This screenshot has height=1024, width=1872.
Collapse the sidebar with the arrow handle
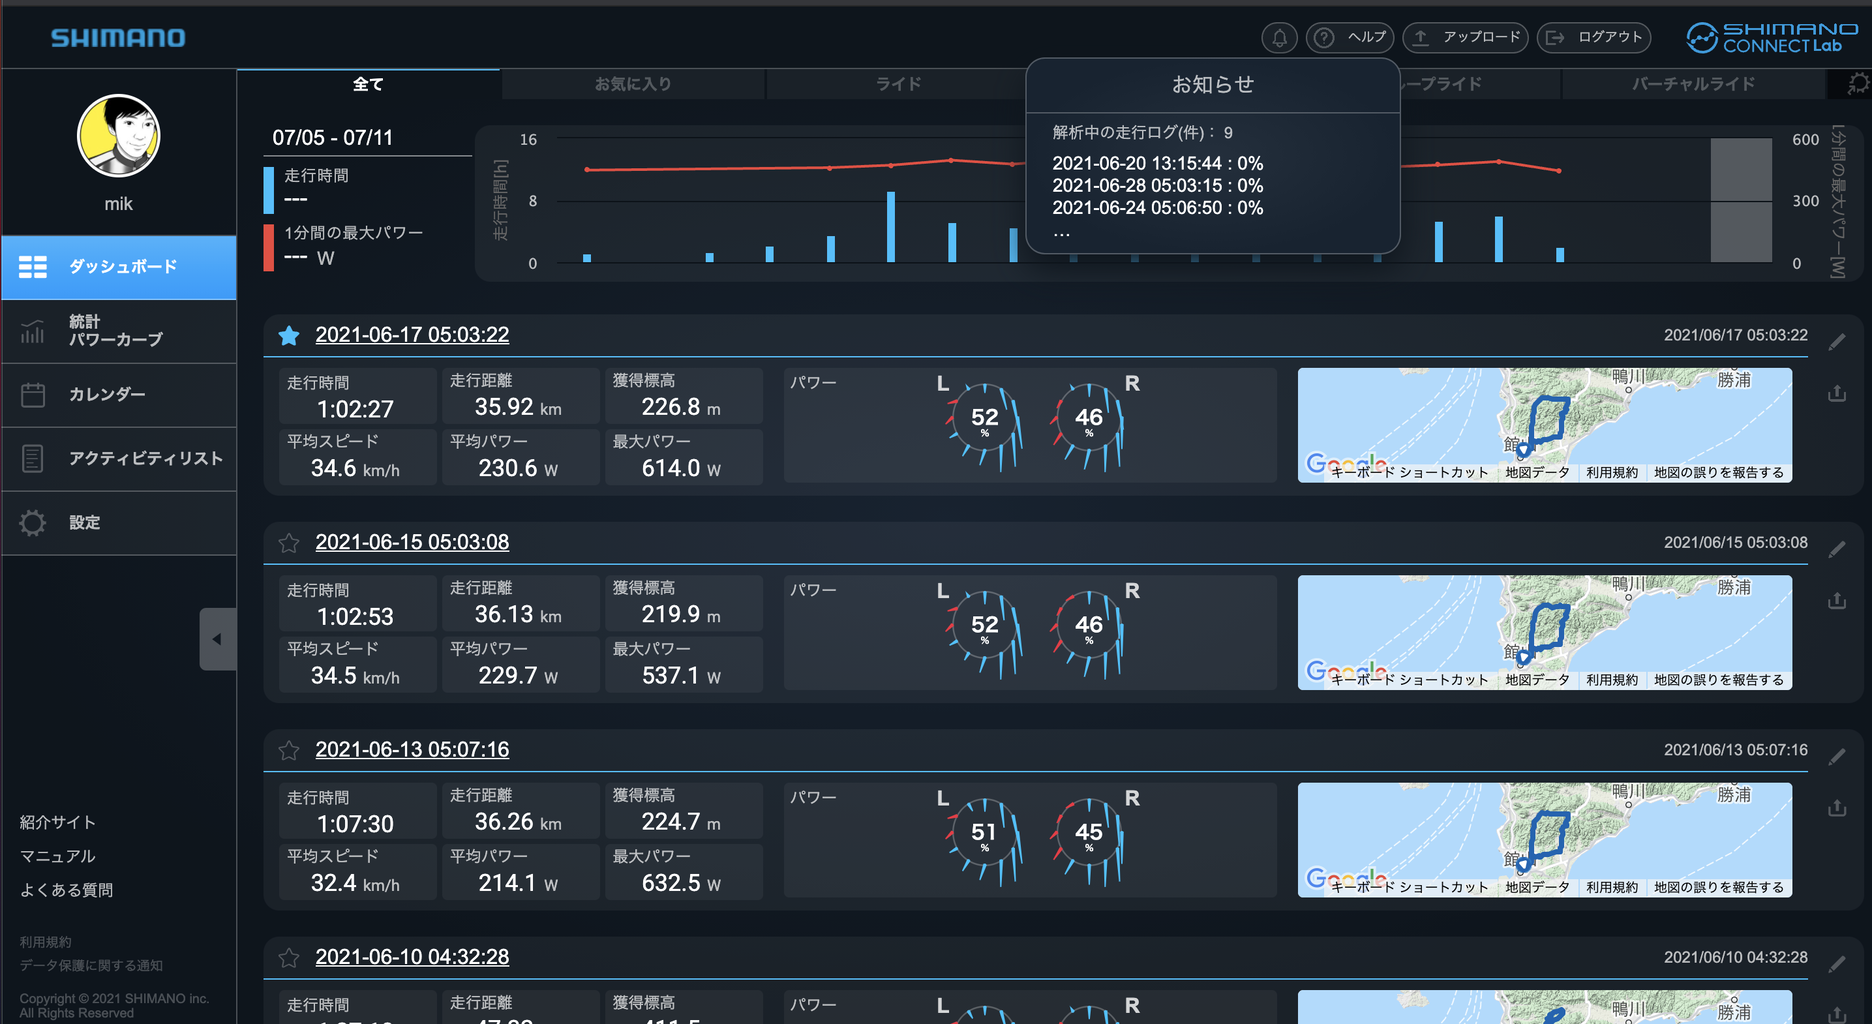[218, 639]
